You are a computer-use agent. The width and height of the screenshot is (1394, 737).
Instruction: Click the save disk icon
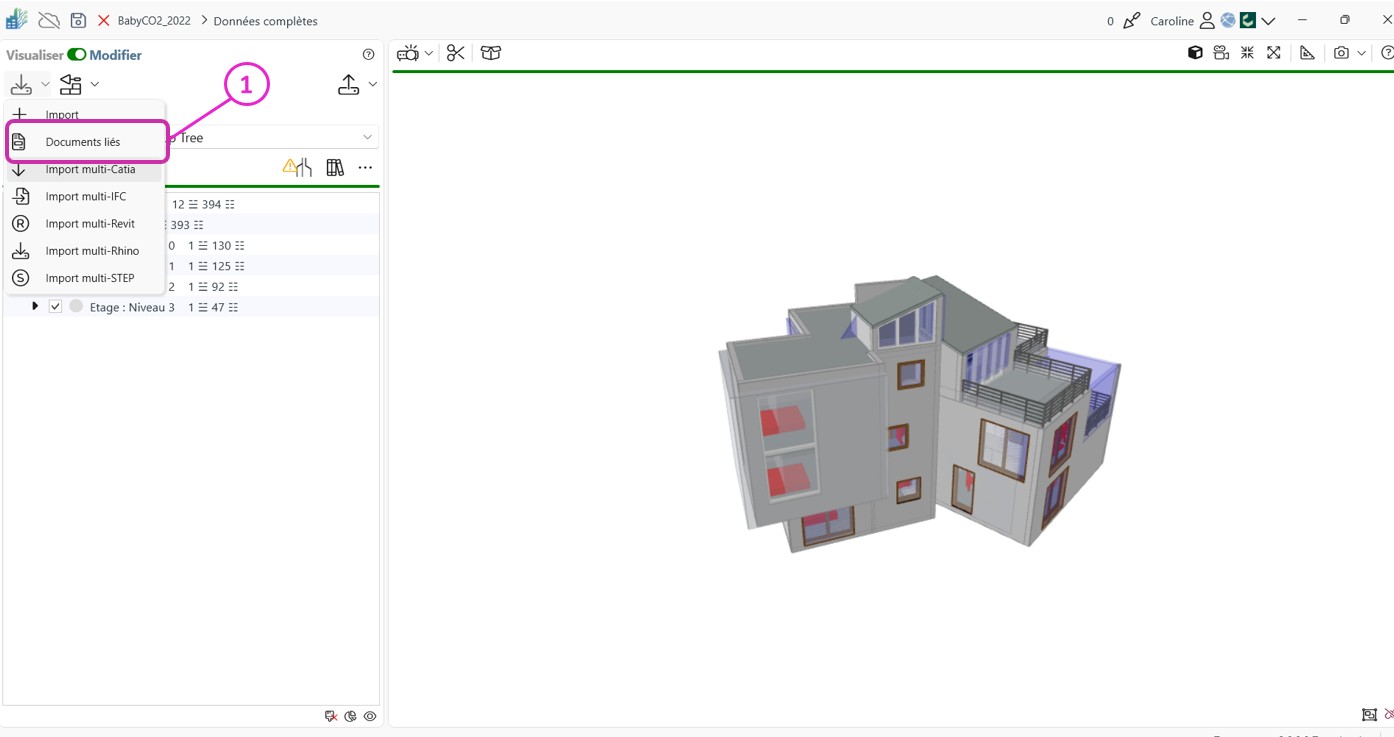point(78,21)
